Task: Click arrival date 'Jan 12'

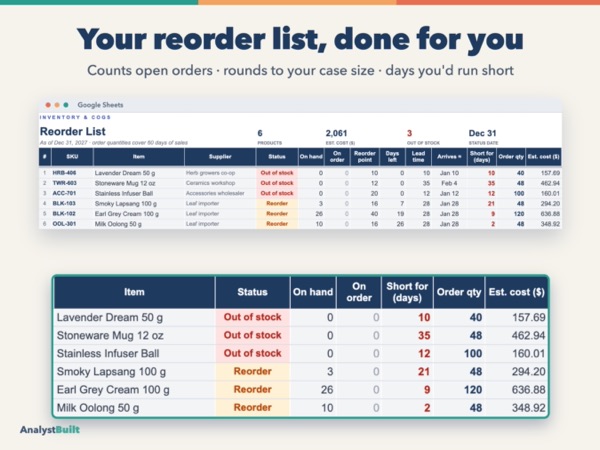Action: click(449, 193)
